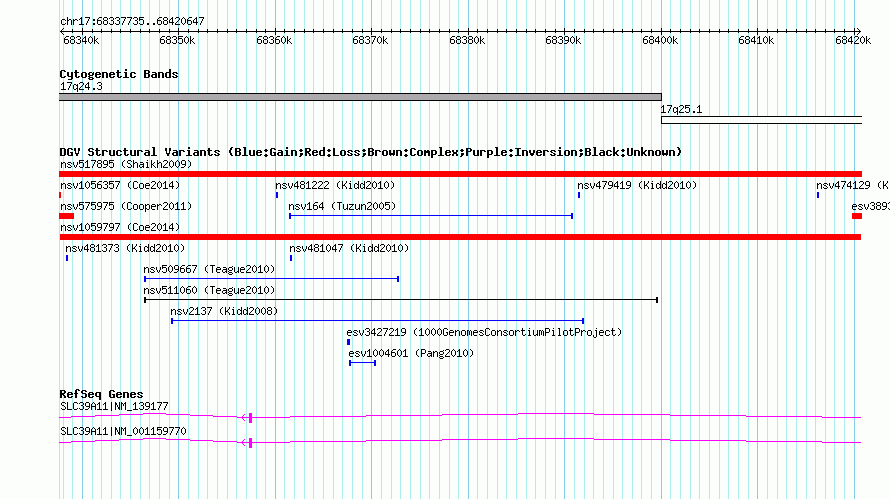This screenshot has height=499, width=890.
Task: Select the red nsv575975 (Cooper2011) loss block
Action: point(66,216)
